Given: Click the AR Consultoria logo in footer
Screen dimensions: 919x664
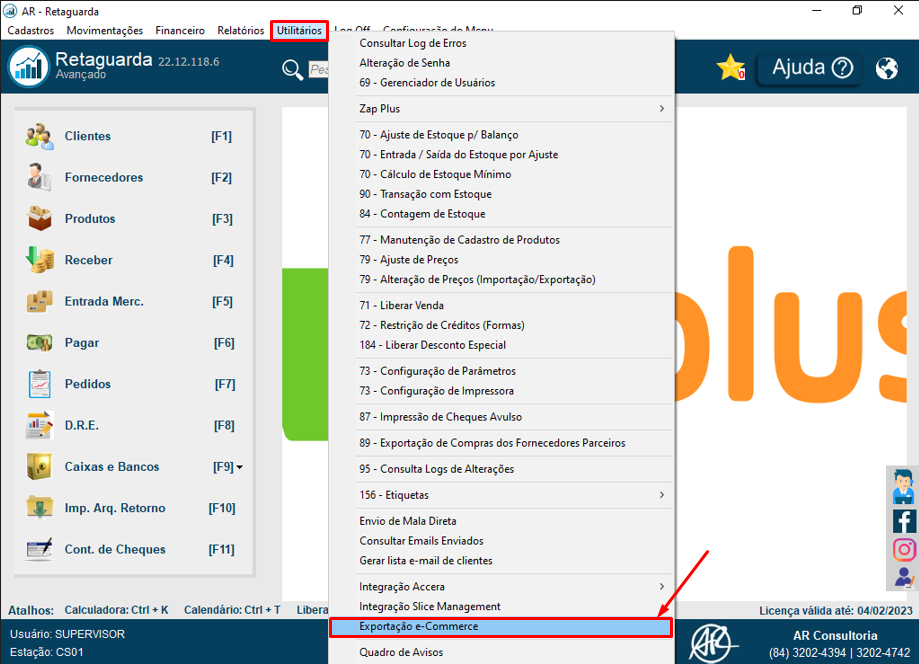Looking at the screenshot, I should (713, 643).
